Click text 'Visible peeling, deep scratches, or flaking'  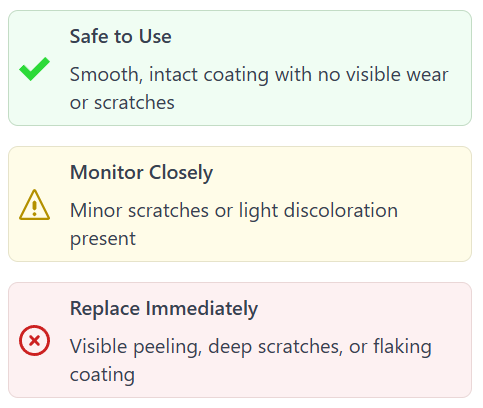[x=251, y=347]
